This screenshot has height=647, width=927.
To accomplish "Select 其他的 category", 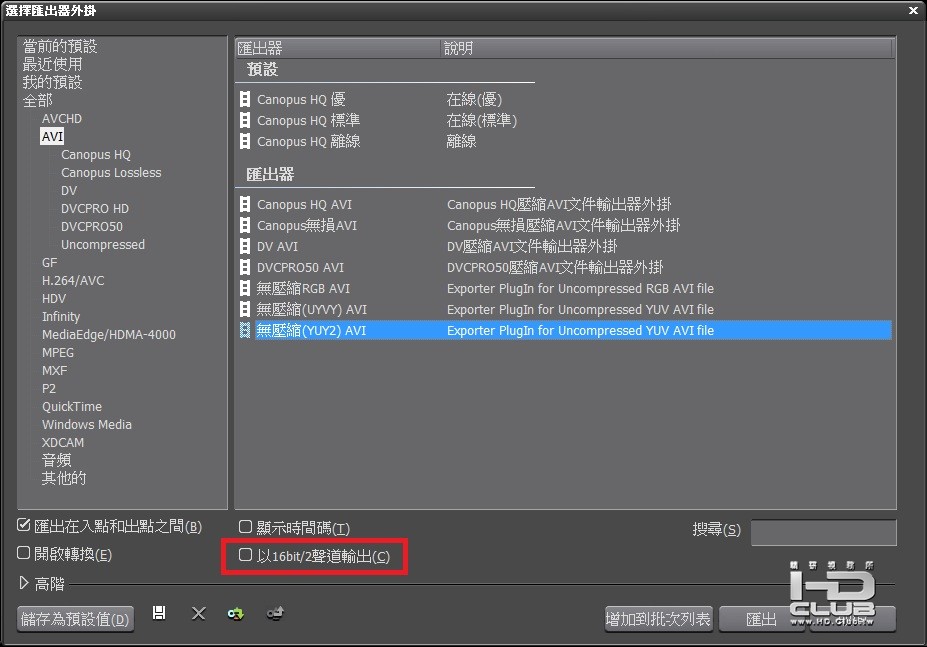I will click(64, 478).
